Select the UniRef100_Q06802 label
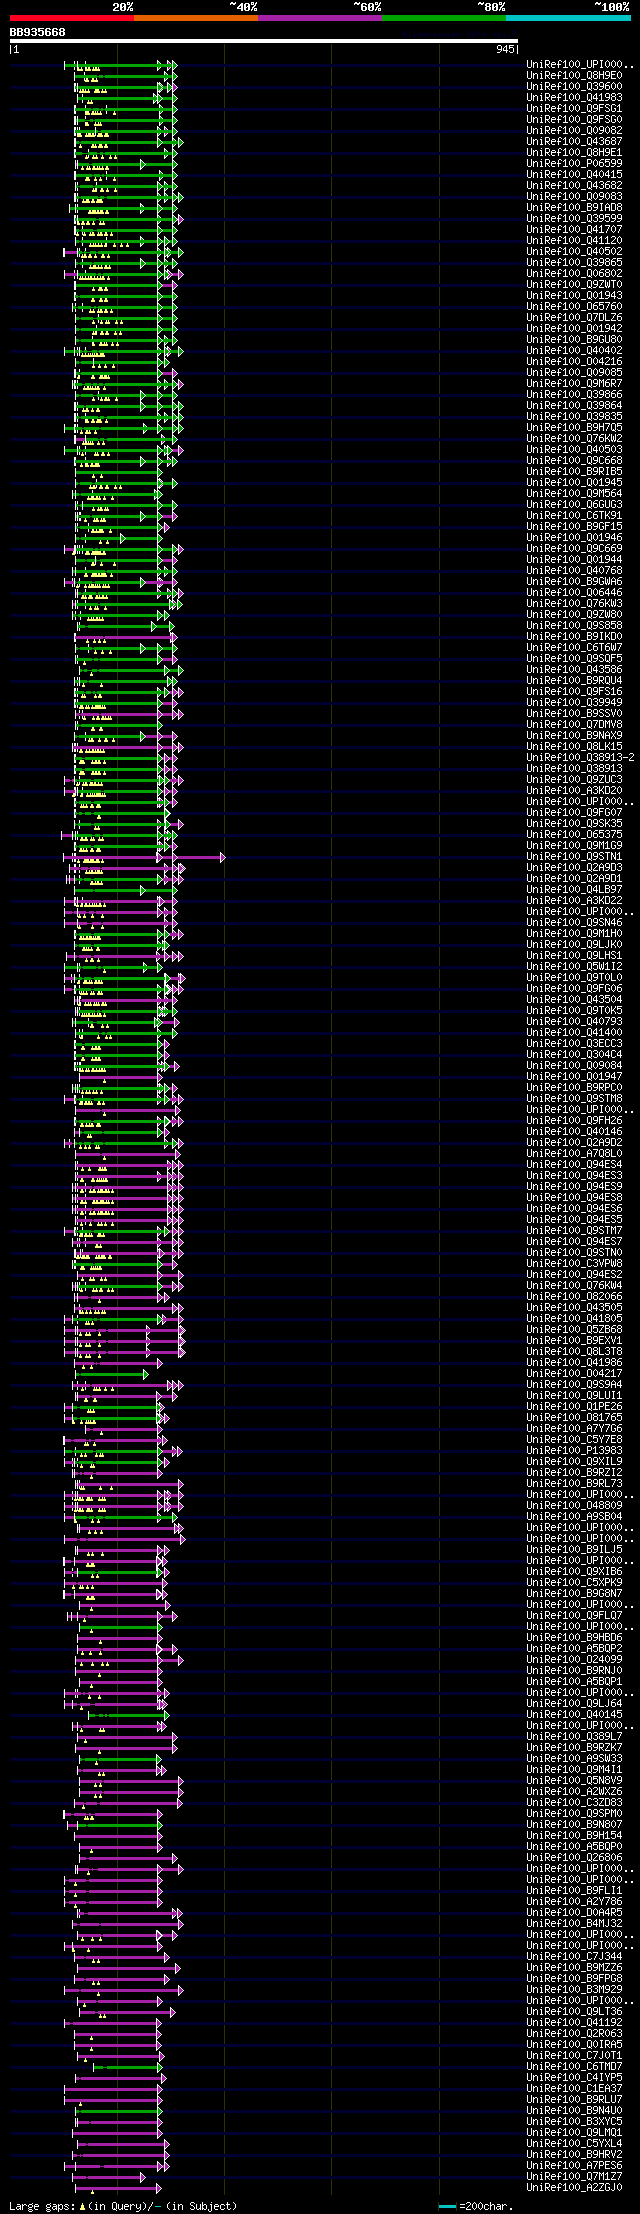640x2214 pixels. pos(574,273)
